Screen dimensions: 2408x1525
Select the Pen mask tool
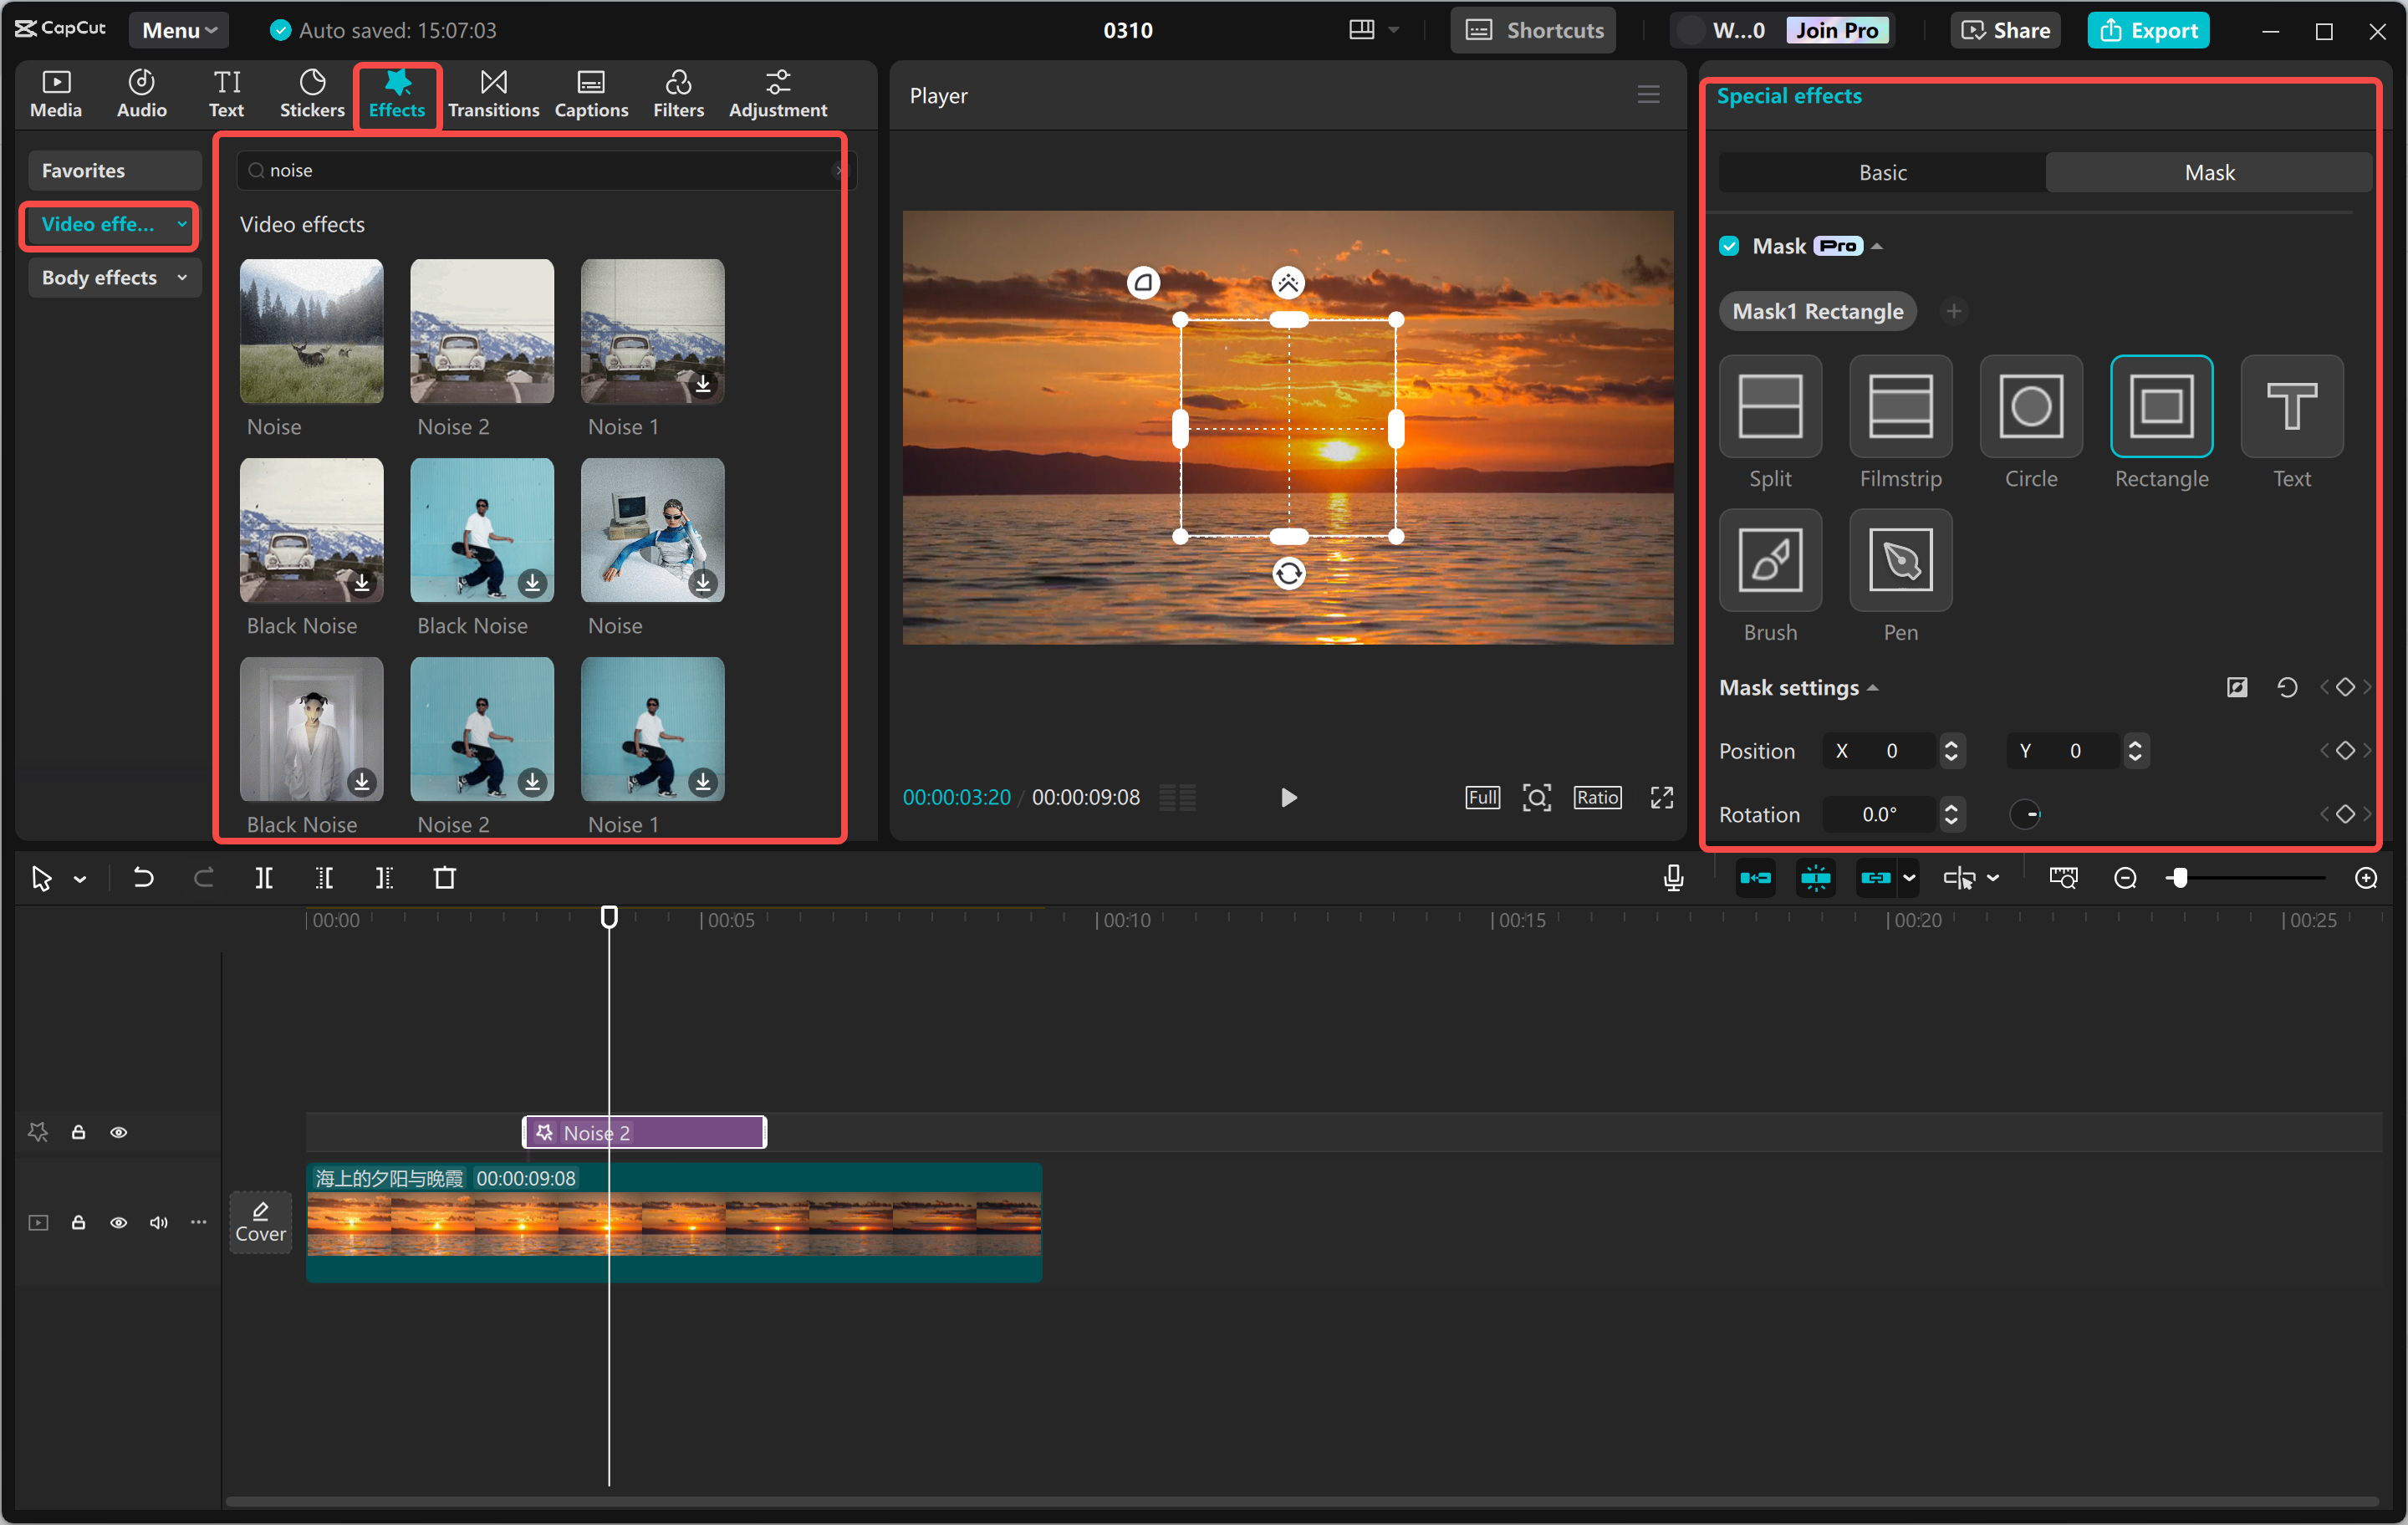1899,560
